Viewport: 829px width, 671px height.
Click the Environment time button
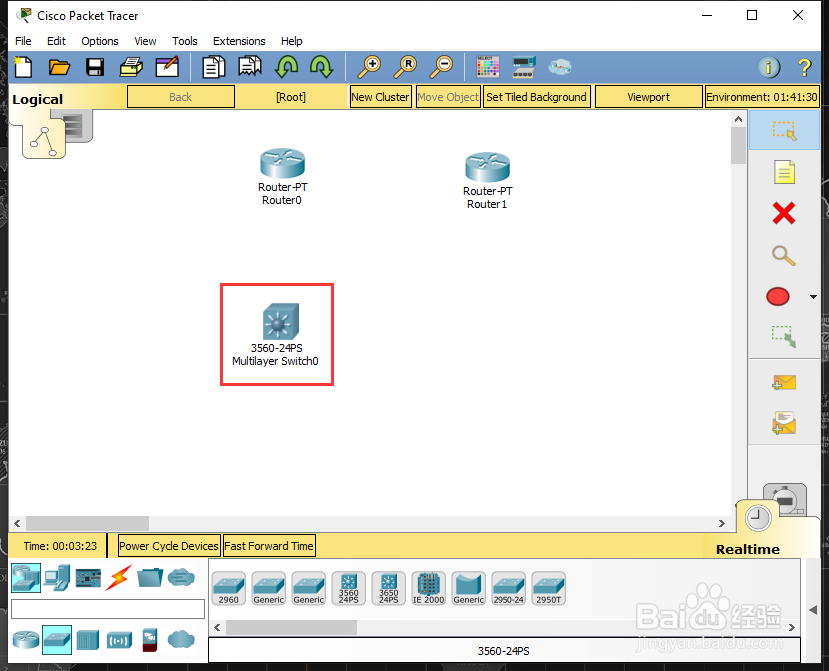pyautogui.click(x=762, y=97)
